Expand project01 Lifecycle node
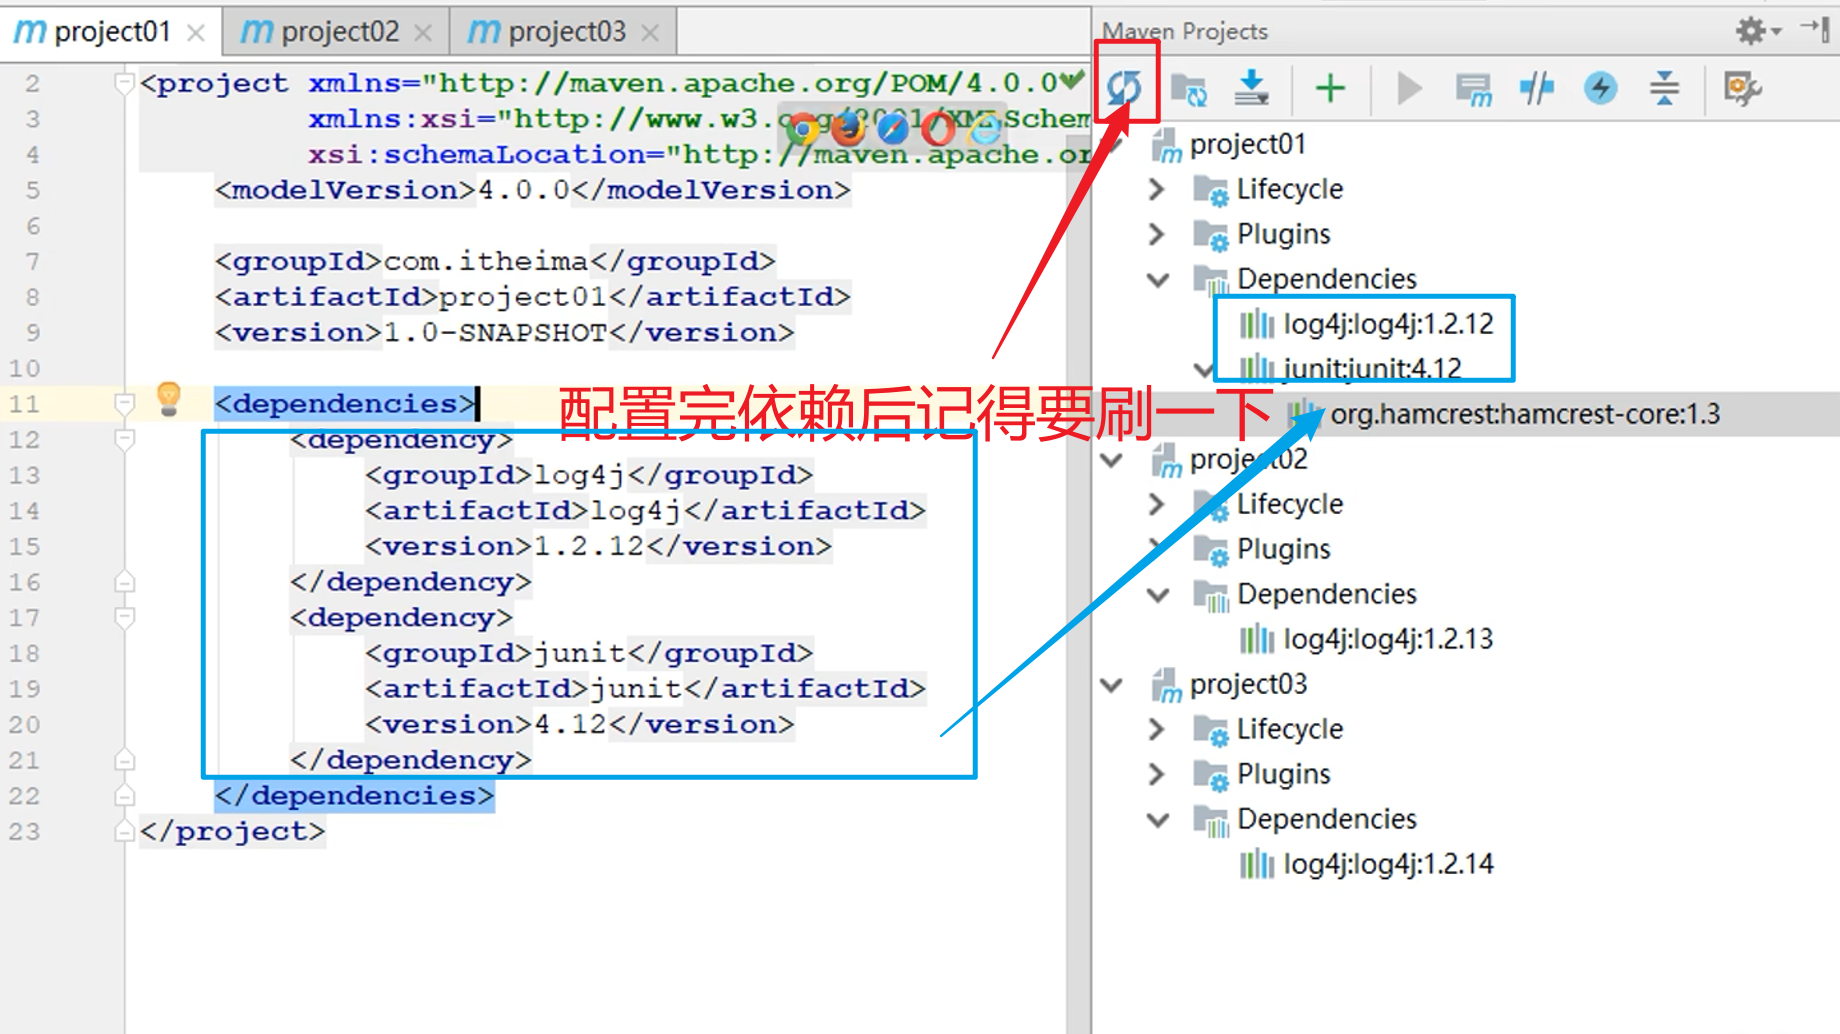 point(1157,189)
